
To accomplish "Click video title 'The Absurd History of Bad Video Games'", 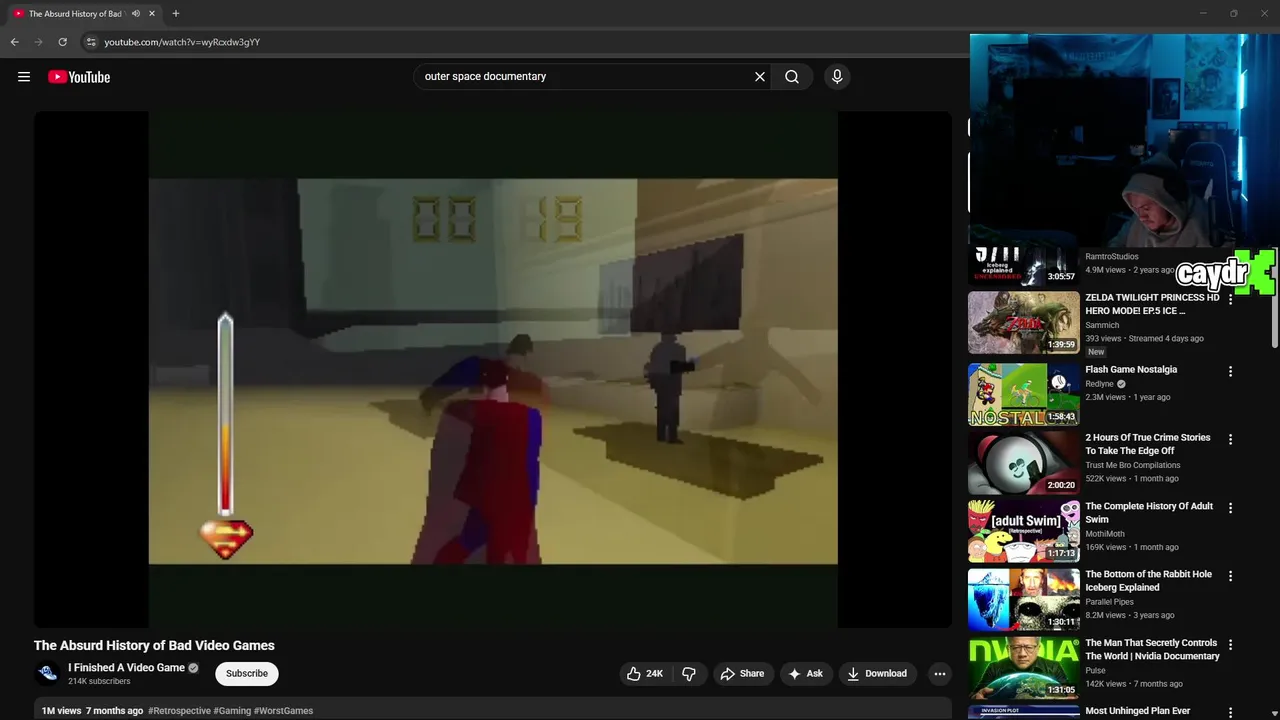I will coord(154,646).
